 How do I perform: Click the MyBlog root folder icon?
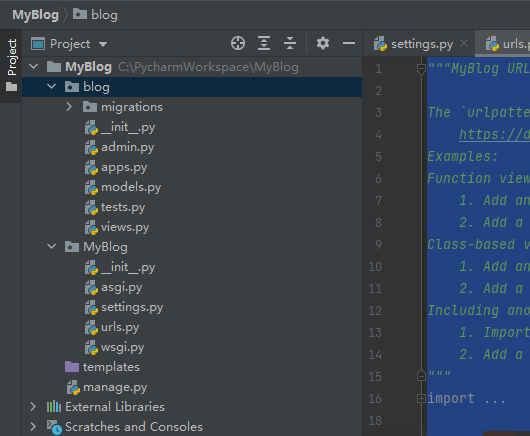point(54,67)
